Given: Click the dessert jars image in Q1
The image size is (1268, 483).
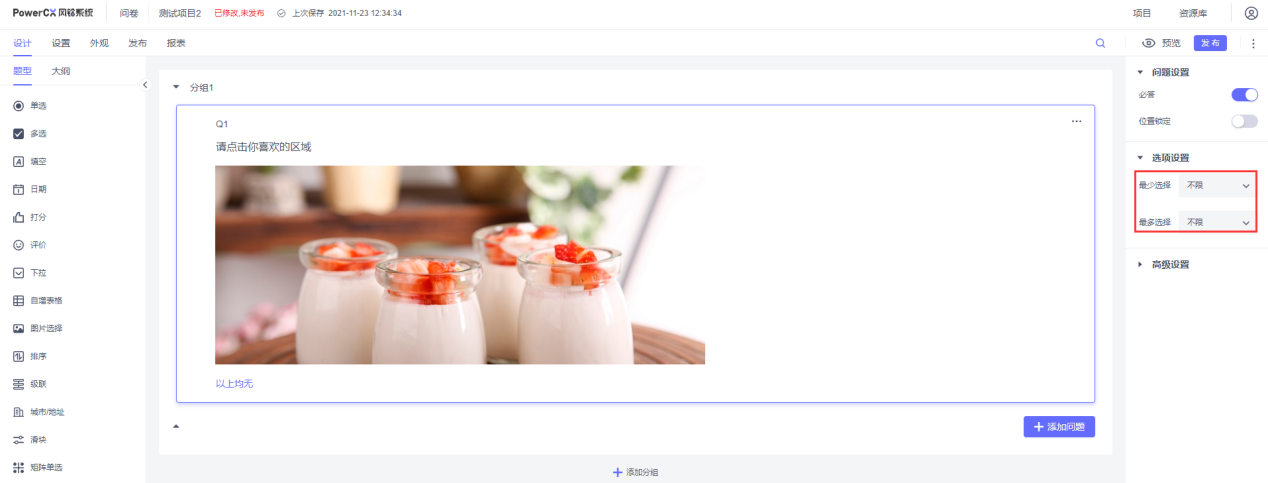Looking at the screenshot, I should (x=459, y=265).
